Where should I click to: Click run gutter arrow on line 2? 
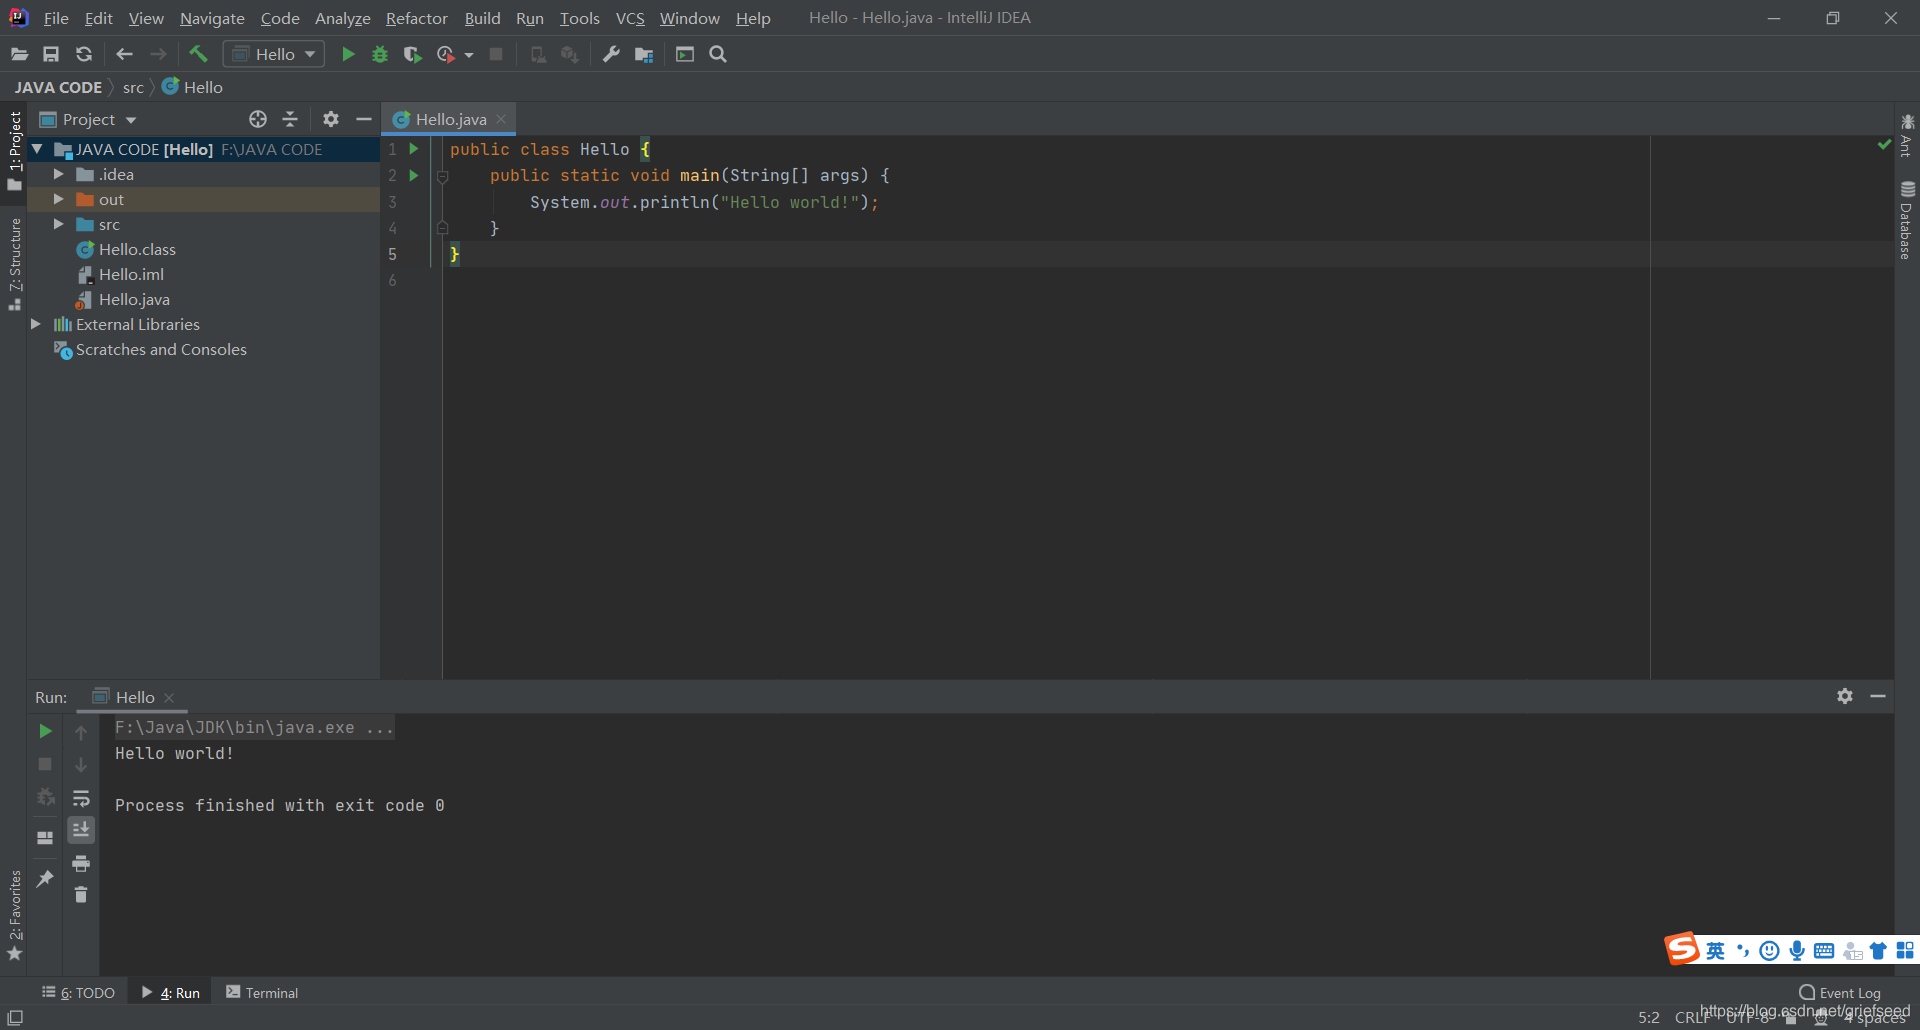[413, 175]
